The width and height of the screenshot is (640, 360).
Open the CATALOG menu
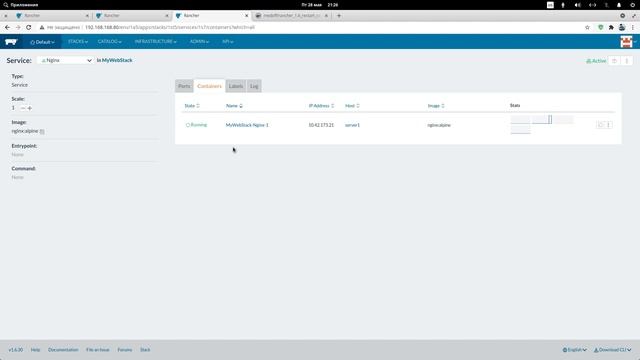[x=109, y=42]
